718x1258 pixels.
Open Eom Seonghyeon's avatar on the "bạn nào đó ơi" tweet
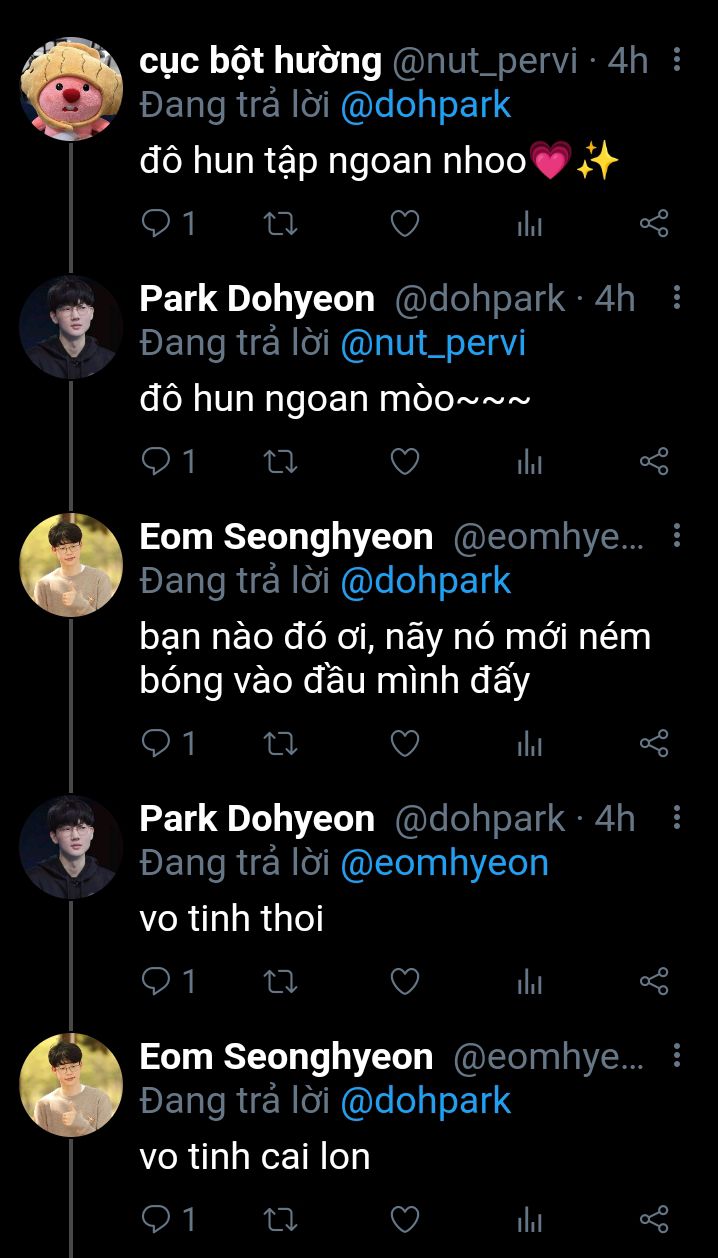(x=70, y=564)
